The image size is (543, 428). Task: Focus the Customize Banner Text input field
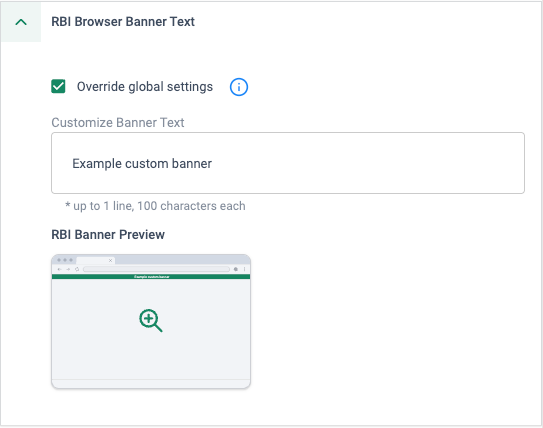click(288, 163)
